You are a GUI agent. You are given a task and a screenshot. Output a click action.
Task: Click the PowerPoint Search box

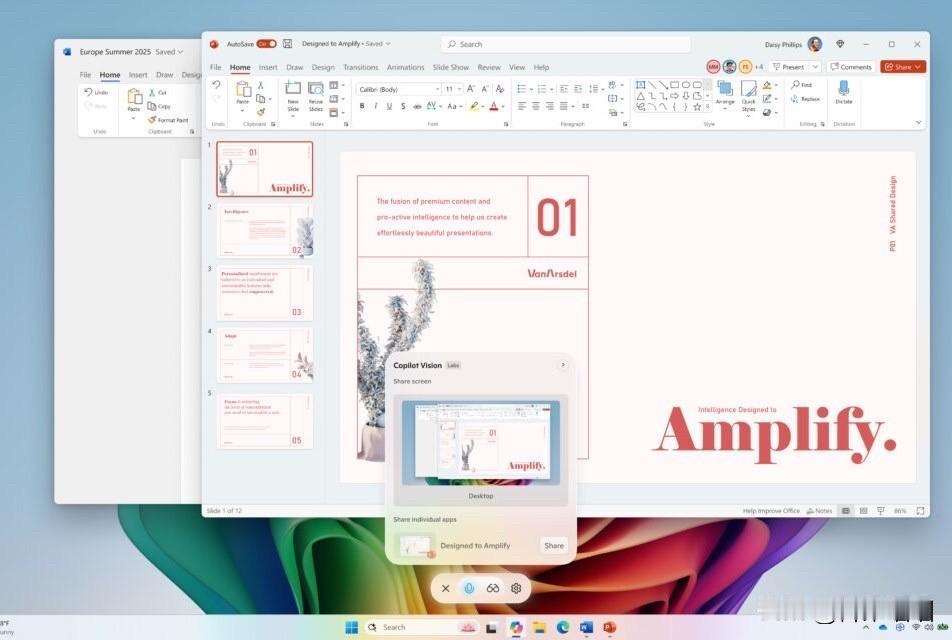pos(566,44)
